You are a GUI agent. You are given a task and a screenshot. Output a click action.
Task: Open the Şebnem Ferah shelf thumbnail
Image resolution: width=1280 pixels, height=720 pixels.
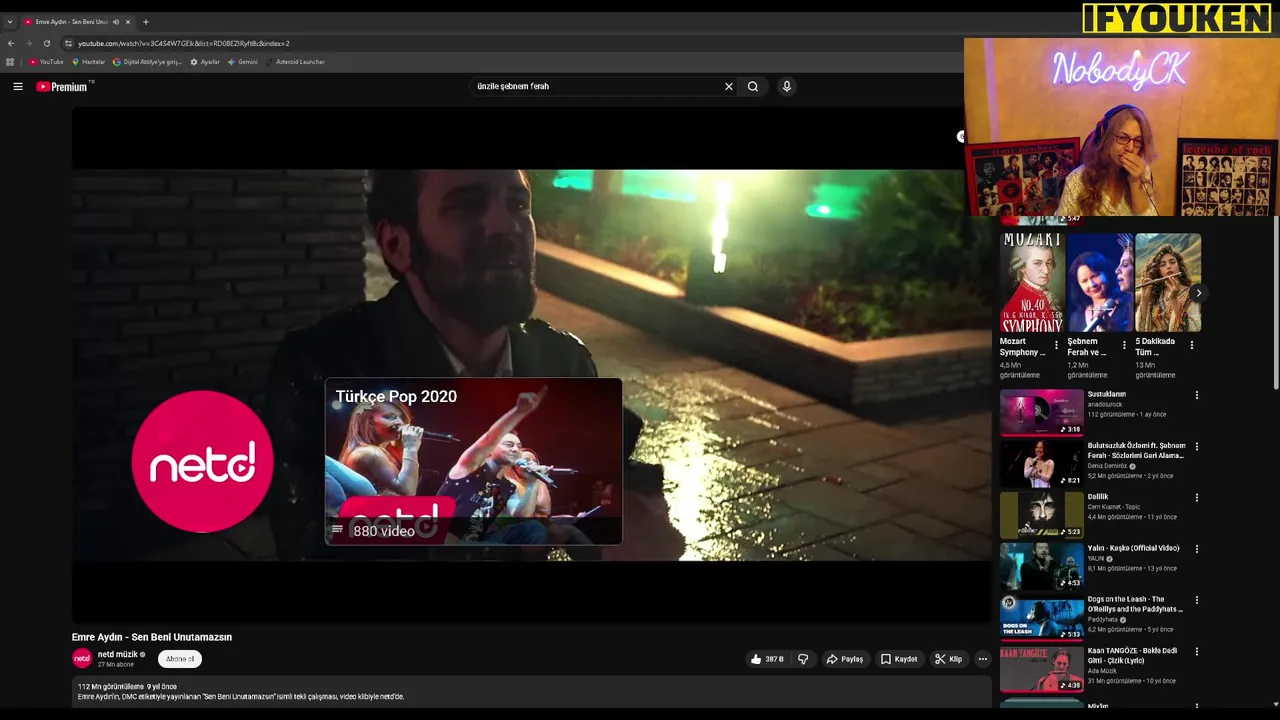click(1100, 282)
